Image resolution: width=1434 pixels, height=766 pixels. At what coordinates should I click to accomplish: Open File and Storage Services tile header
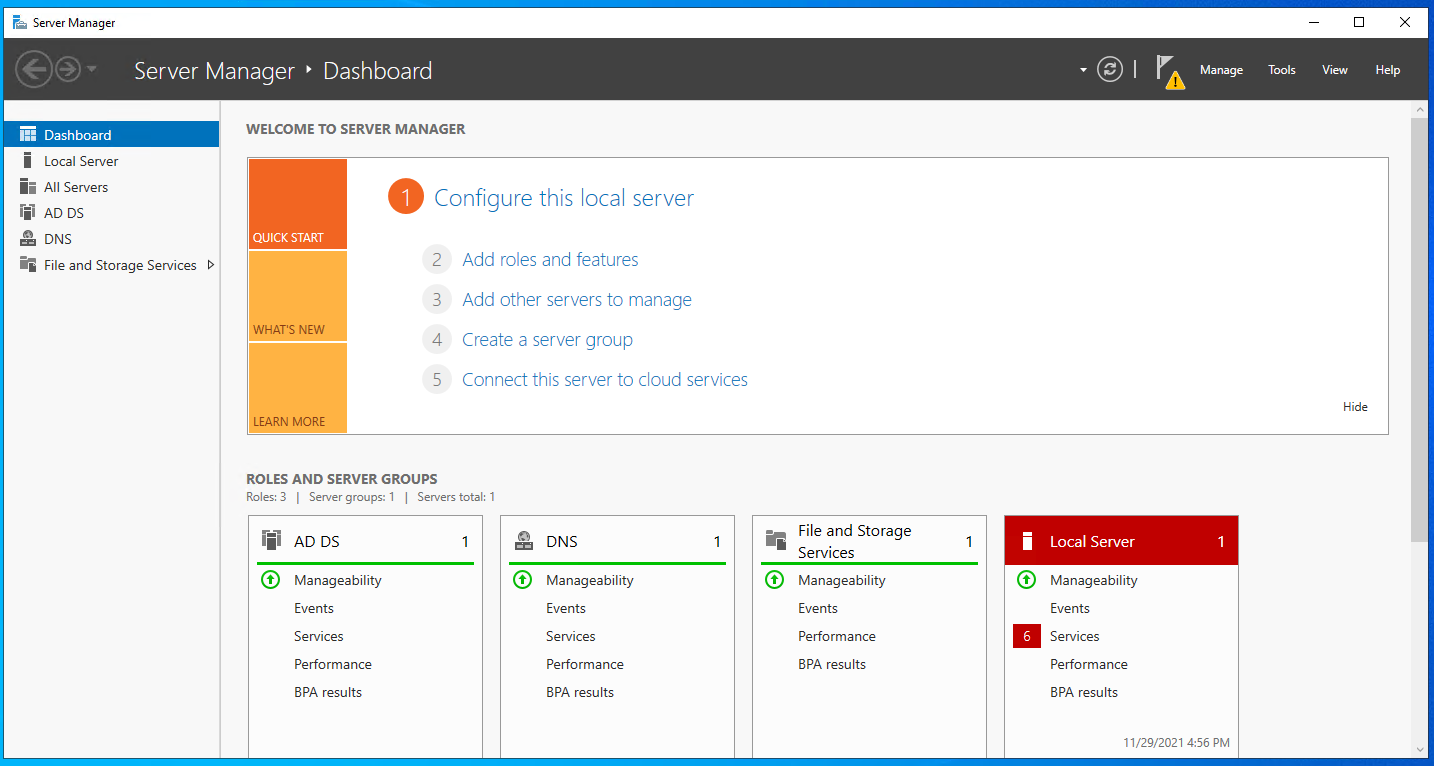click(869, 541)
